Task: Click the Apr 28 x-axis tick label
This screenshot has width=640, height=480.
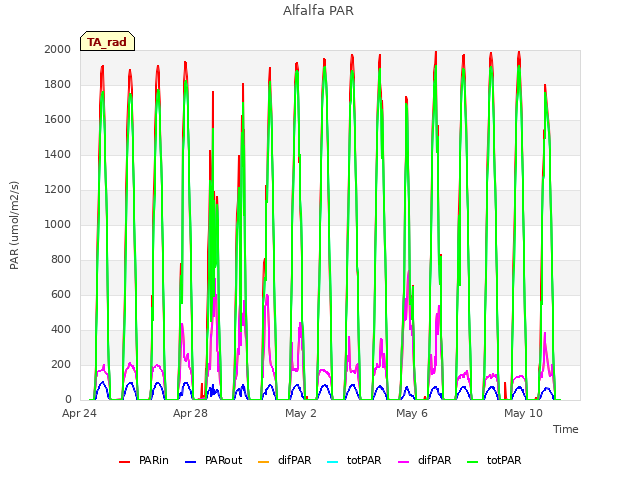Action: pyautogui.click(x=190, y=413)
